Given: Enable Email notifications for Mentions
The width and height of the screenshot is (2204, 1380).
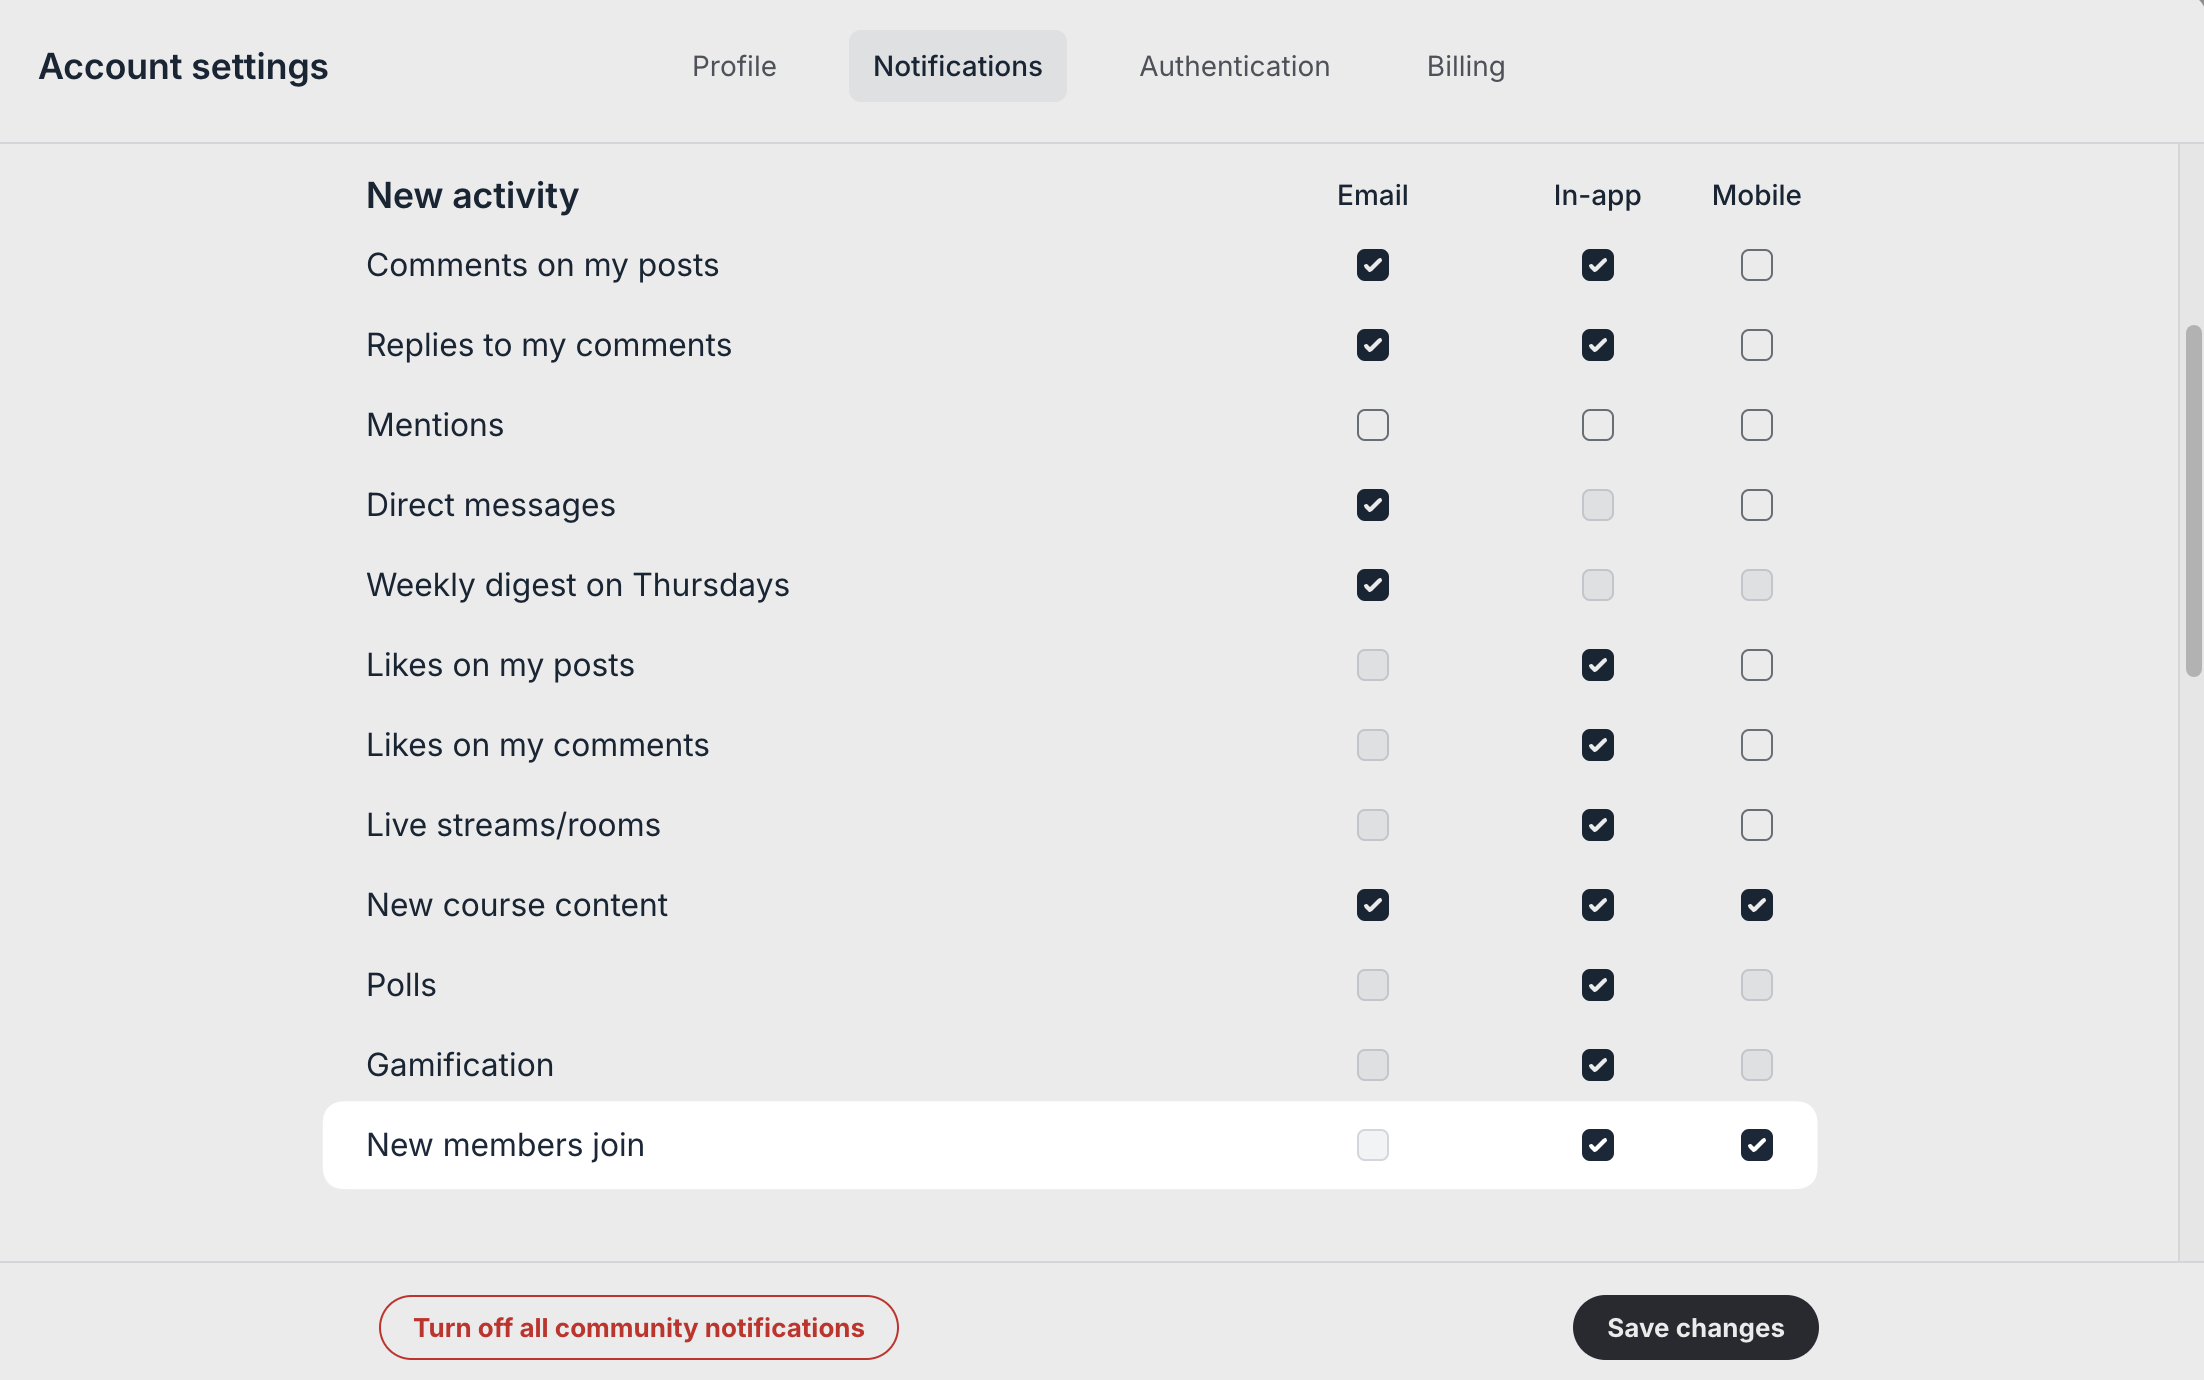Looking at the screenshot, I should pos(1372,424).
